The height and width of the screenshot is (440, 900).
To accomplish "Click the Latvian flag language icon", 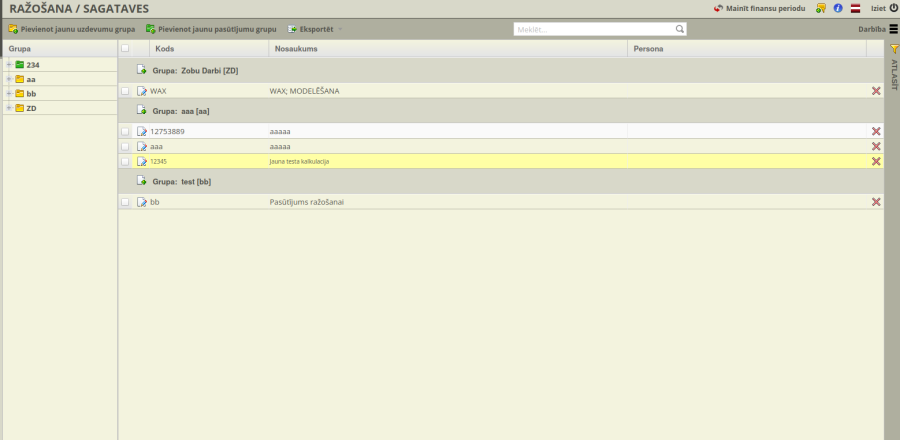I will pos(855,8).
